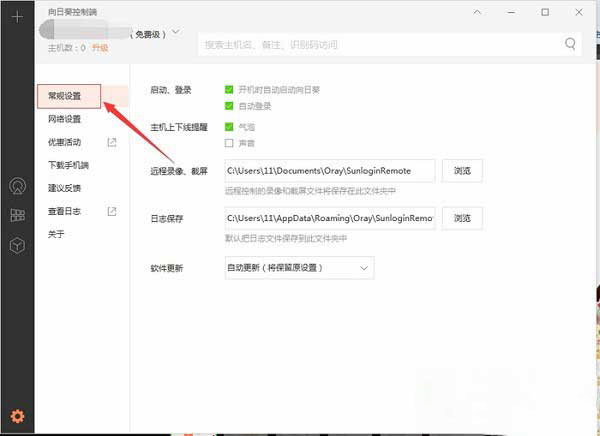Open 查看日志 menu item
Screen dimensions: 600x436
click(64, 211)
